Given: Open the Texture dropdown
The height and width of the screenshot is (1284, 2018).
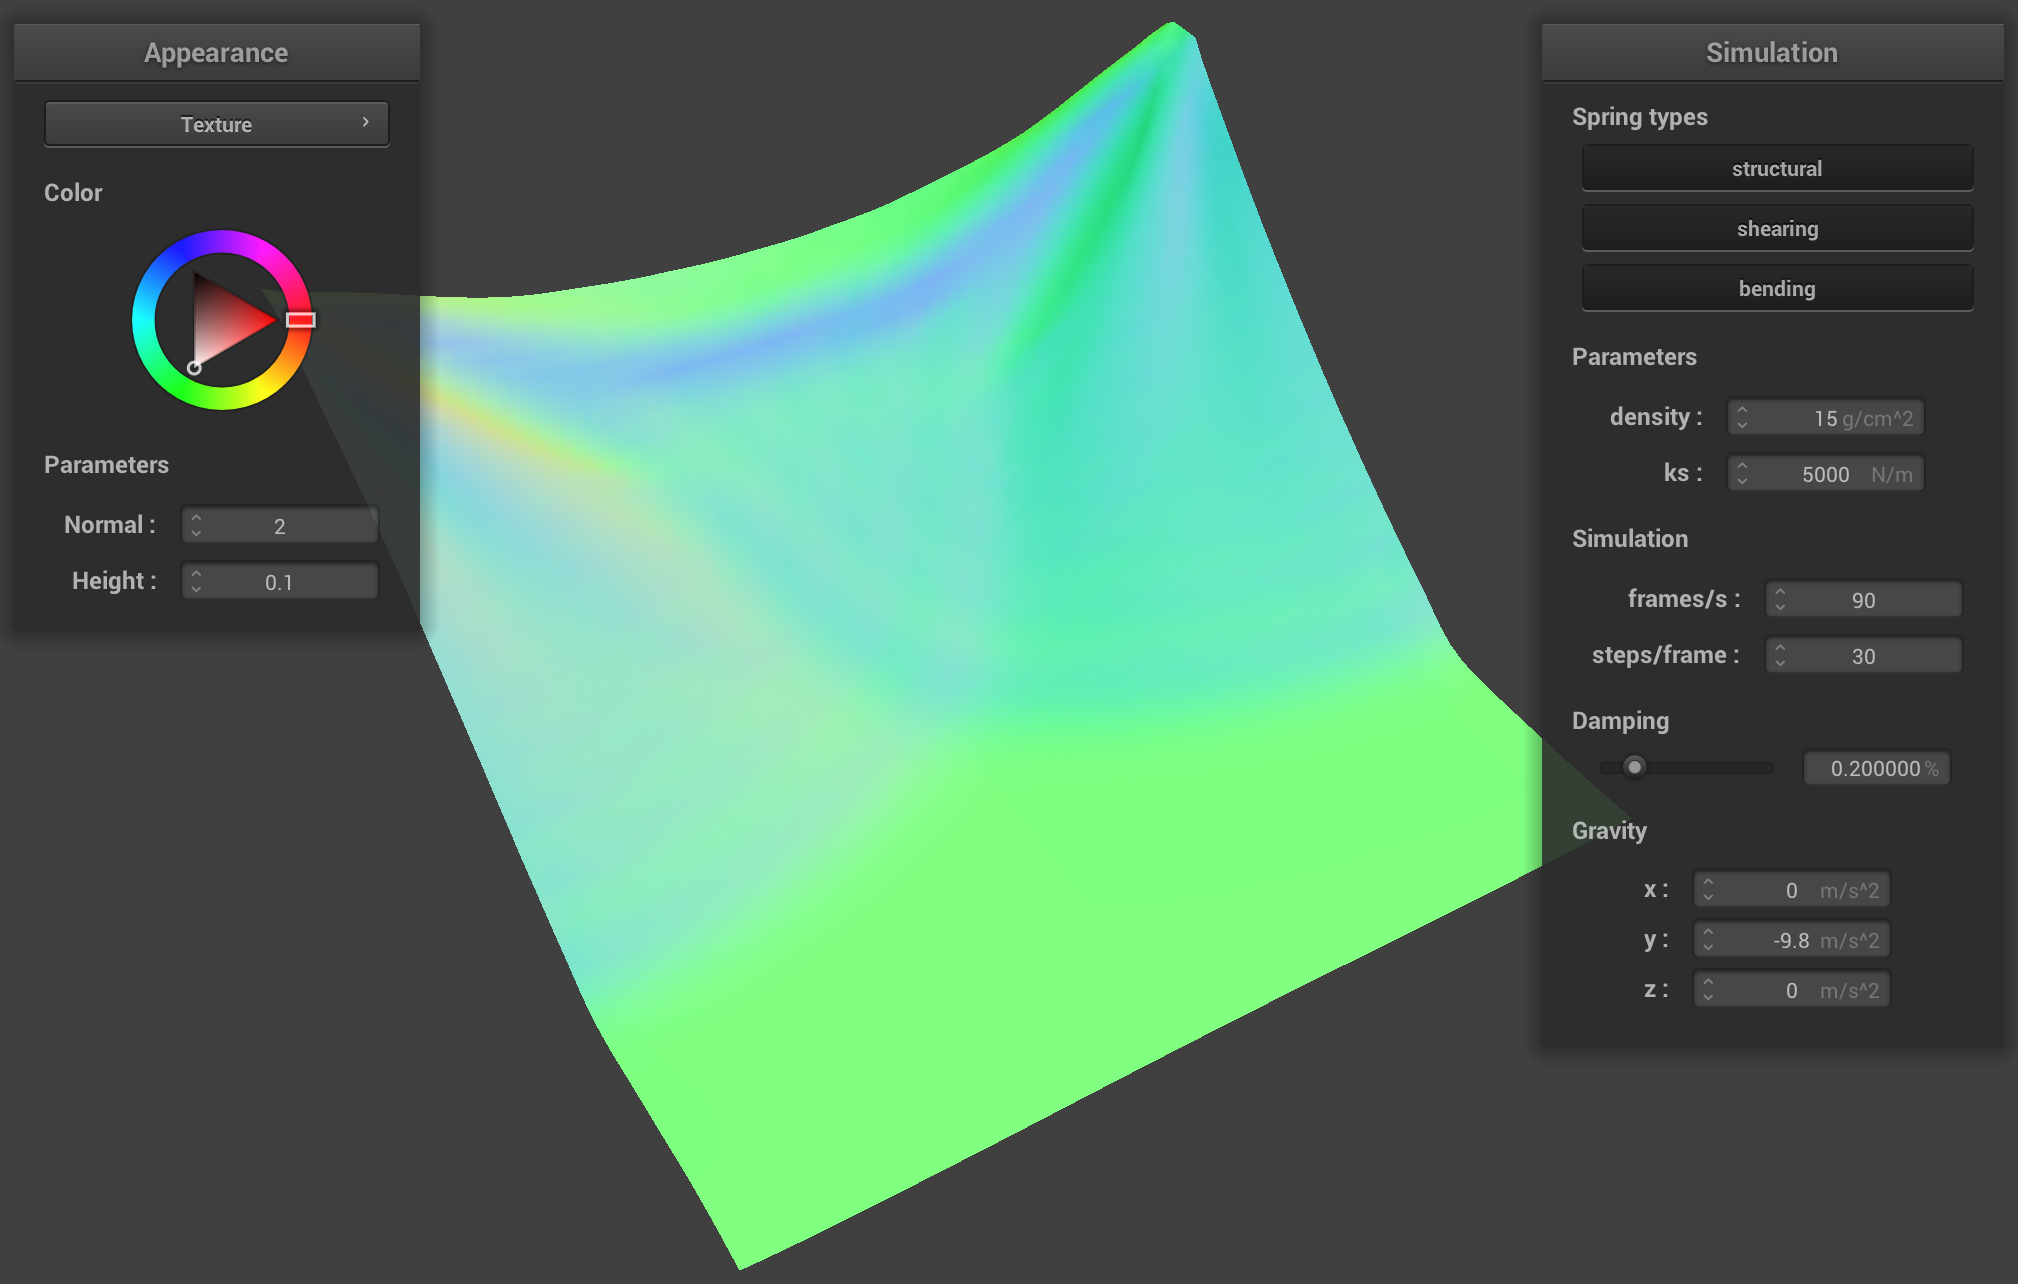Looking at the screenshot, I should click(x=217, y=124).
